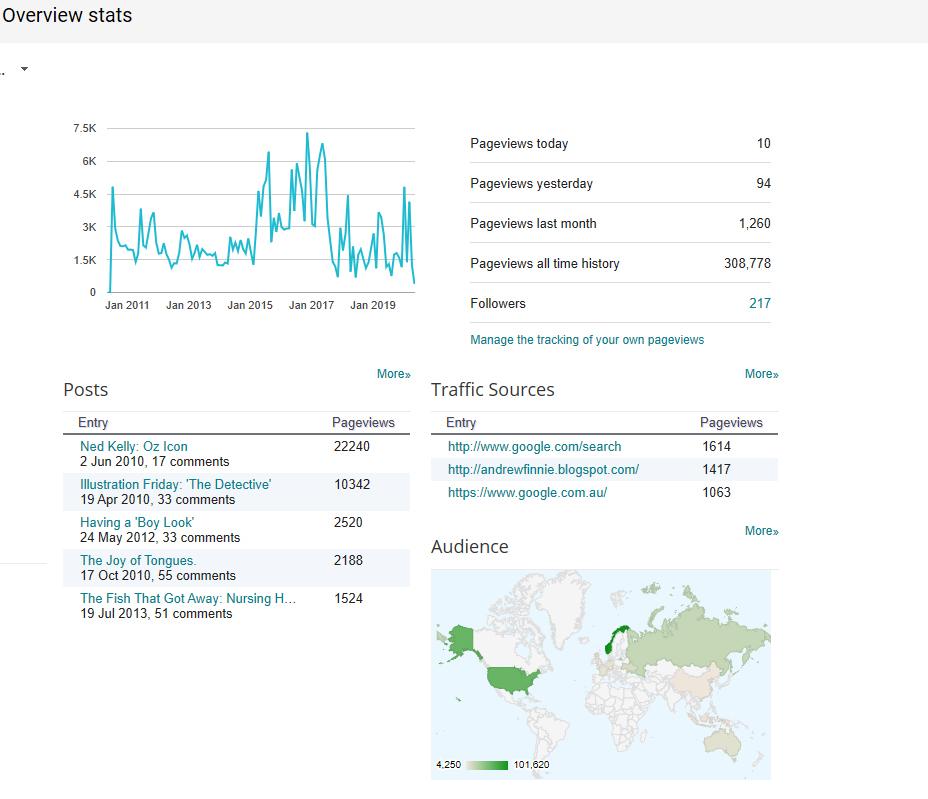Open 'The Fish That Got Away' post
This screenshot has width=928, height=799.
tap(188, 598)
